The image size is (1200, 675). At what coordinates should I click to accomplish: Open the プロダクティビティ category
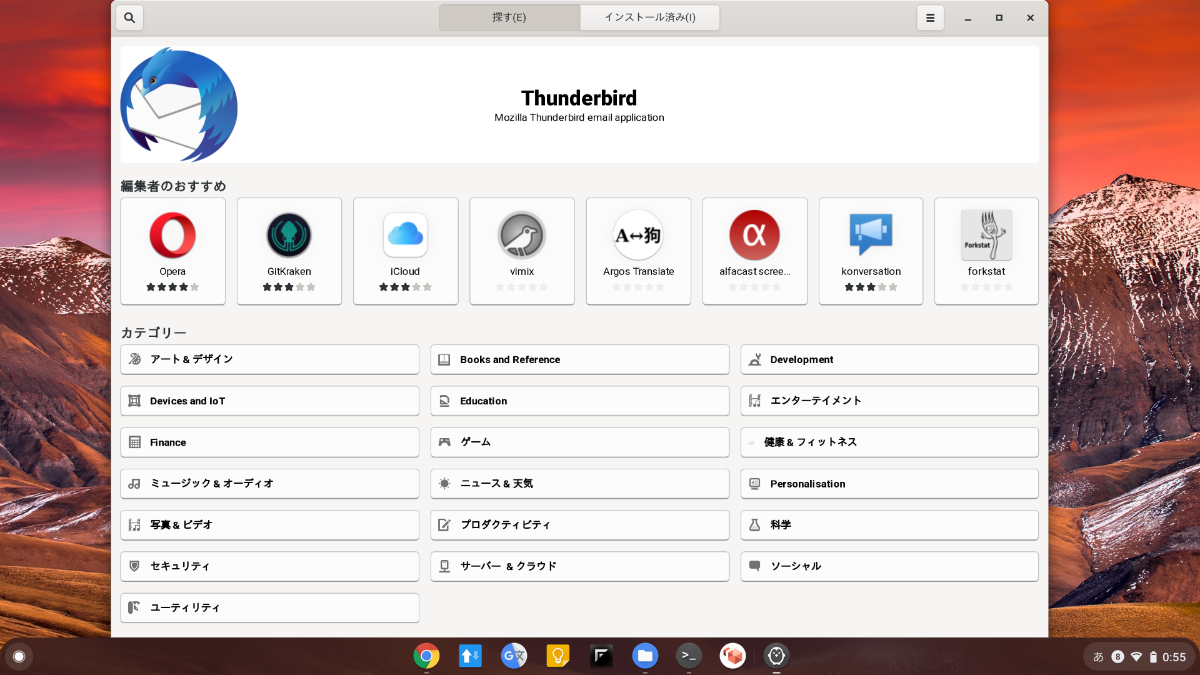pos(580,525)
